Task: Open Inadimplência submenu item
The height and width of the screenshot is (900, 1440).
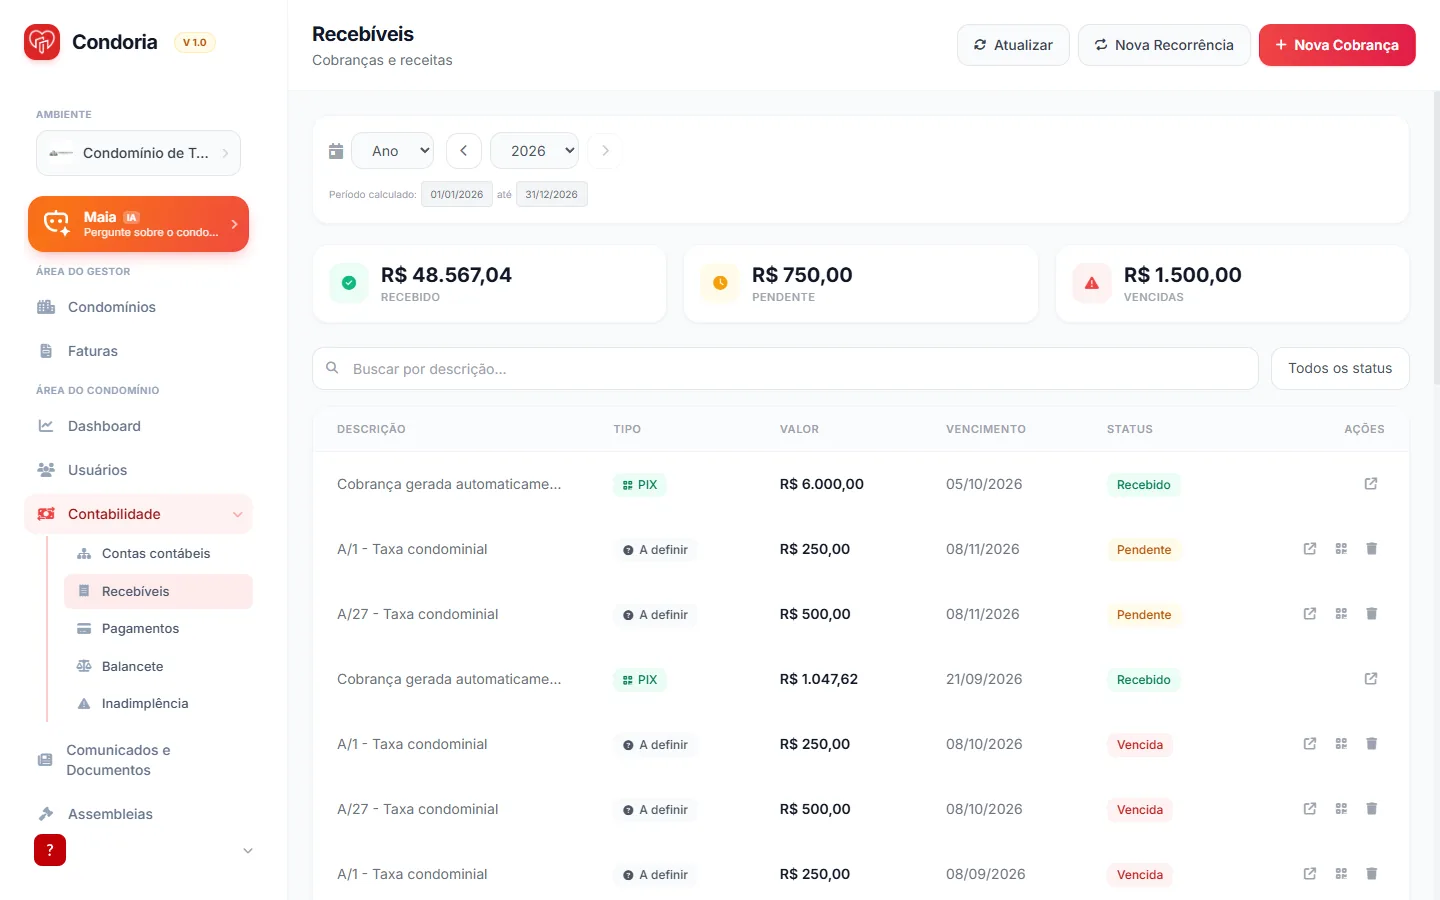Action: point(158,703)
